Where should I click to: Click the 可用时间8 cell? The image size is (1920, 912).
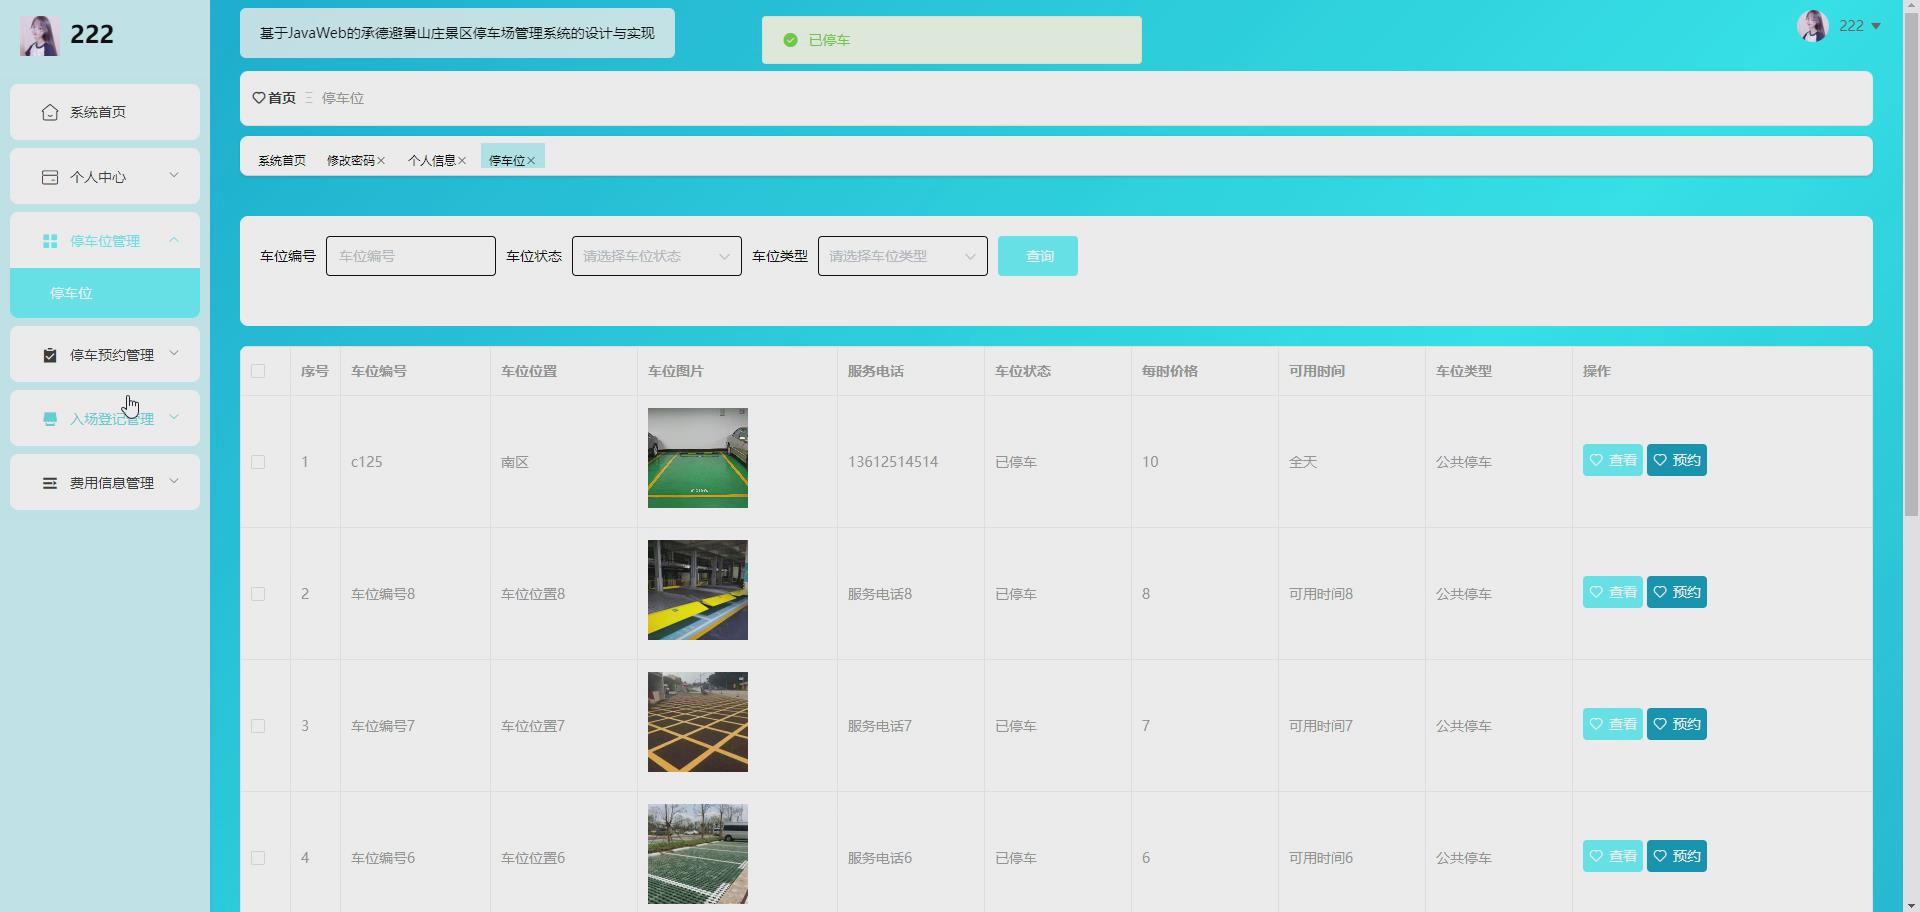1321,594
